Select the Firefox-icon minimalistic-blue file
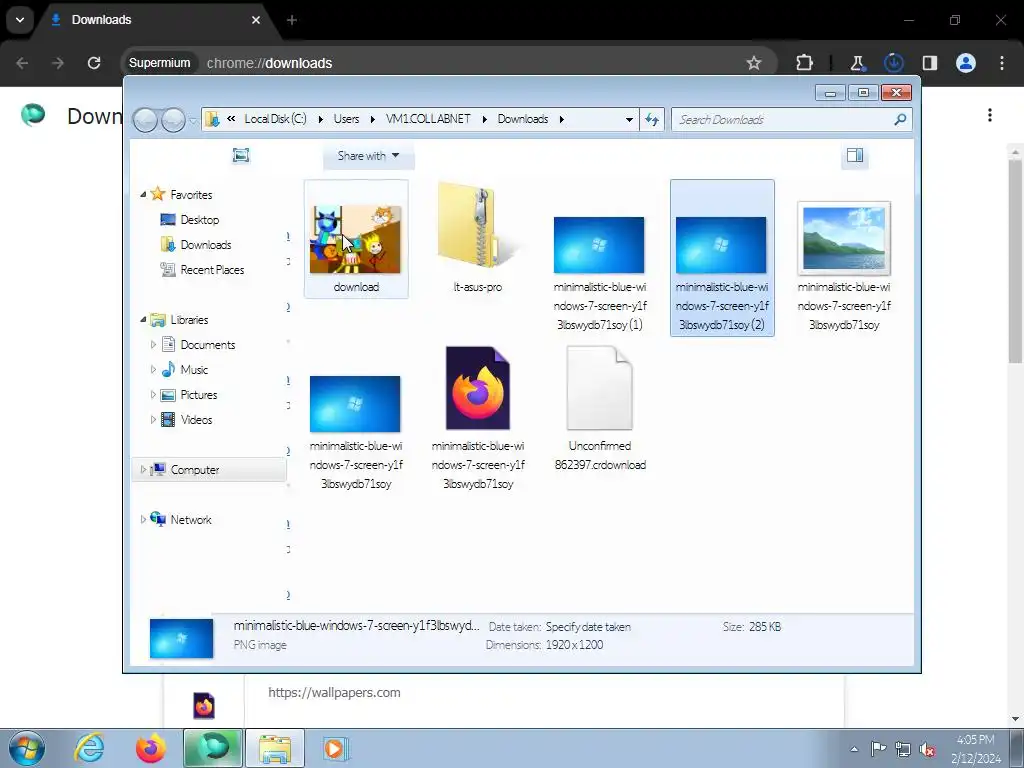The height and width of the screenshot is (768, 1024). 478,418
